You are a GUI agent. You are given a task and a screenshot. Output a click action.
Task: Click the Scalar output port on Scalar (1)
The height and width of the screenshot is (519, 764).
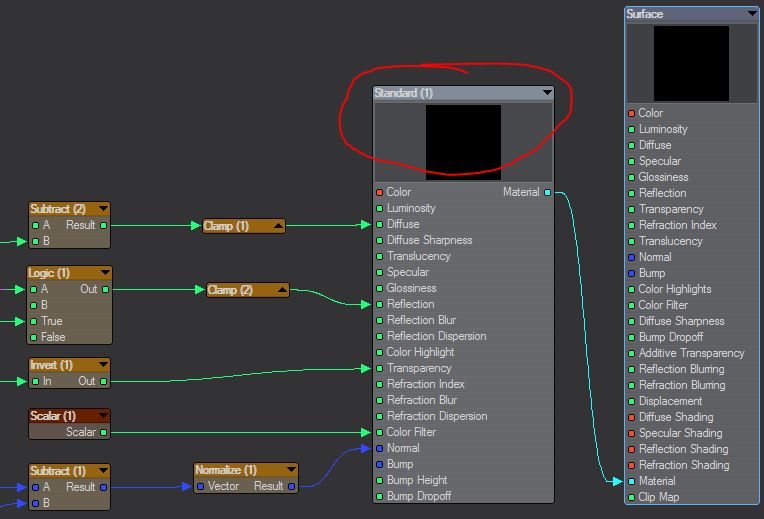click(x=104, y=432)
